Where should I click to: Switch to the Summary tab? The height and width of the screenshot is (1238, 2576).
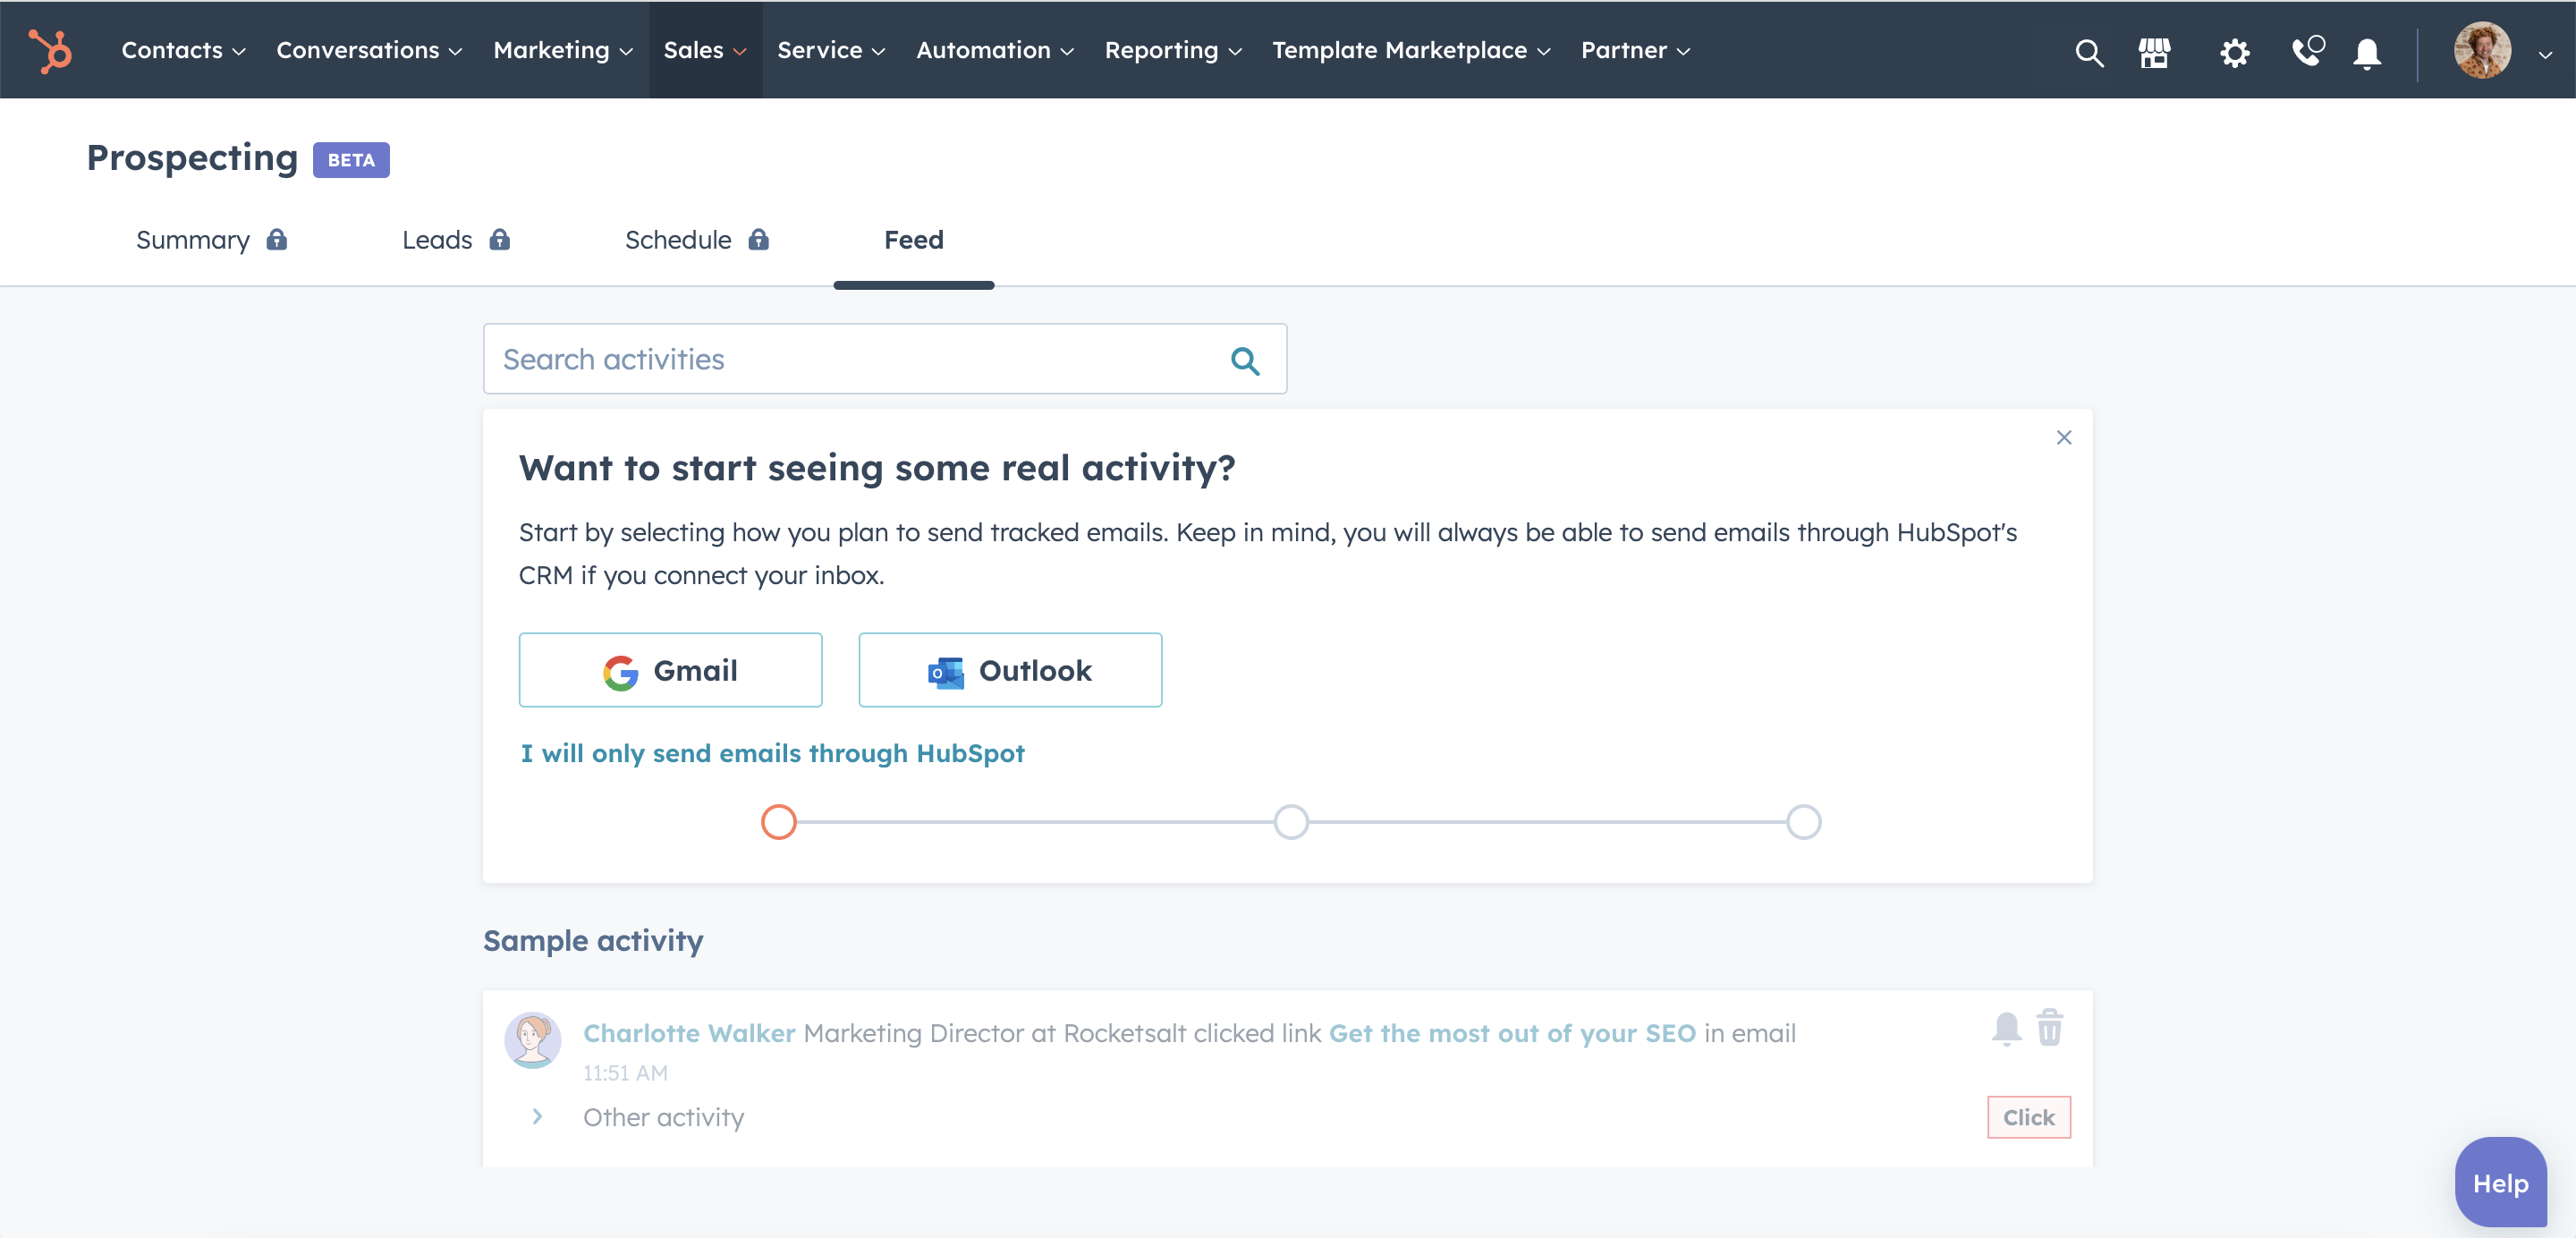click(192, 240)
